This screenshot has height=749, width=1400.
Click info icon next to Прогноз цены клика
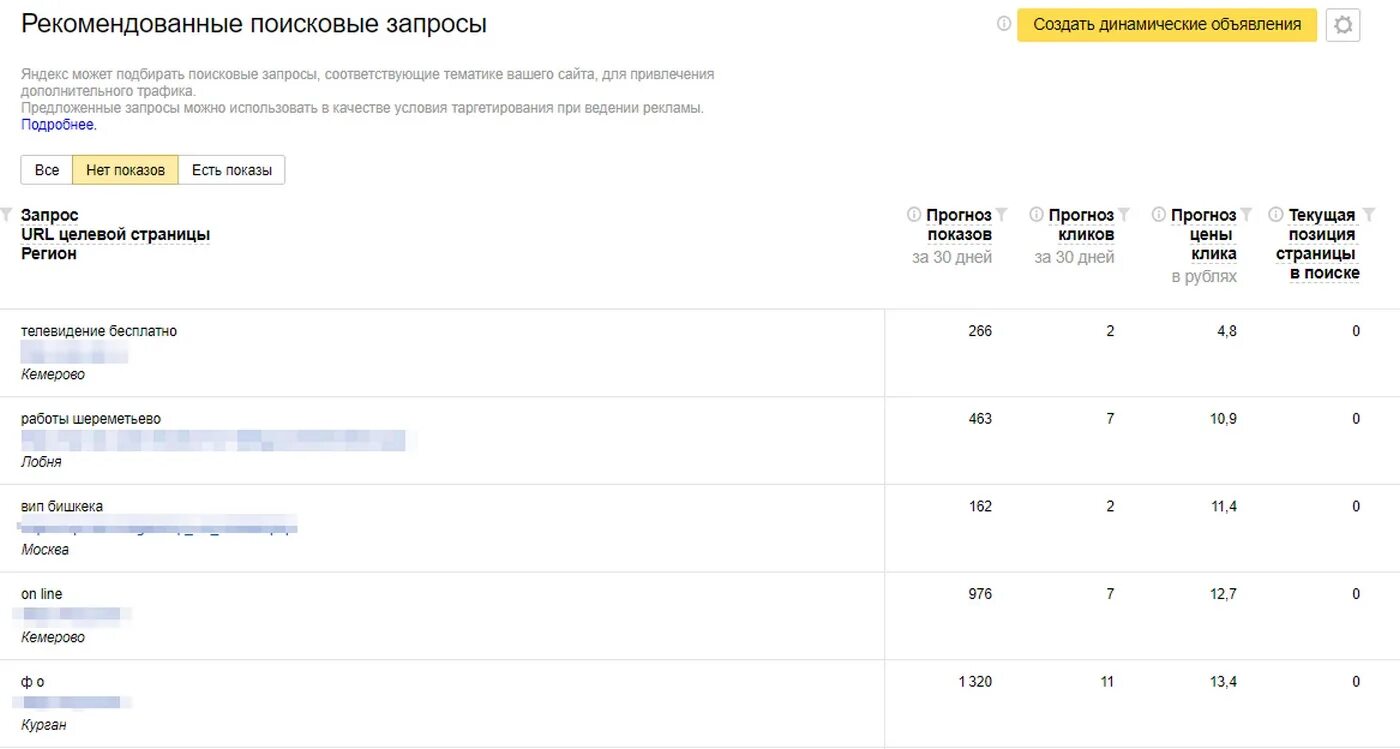tap(1159, 215)
